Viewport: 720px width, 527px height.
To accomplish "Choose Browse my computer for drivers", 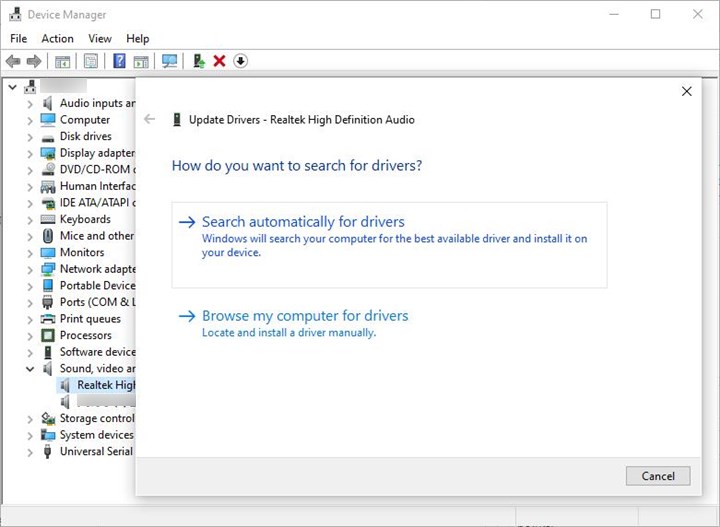I will tap(305, 316).
